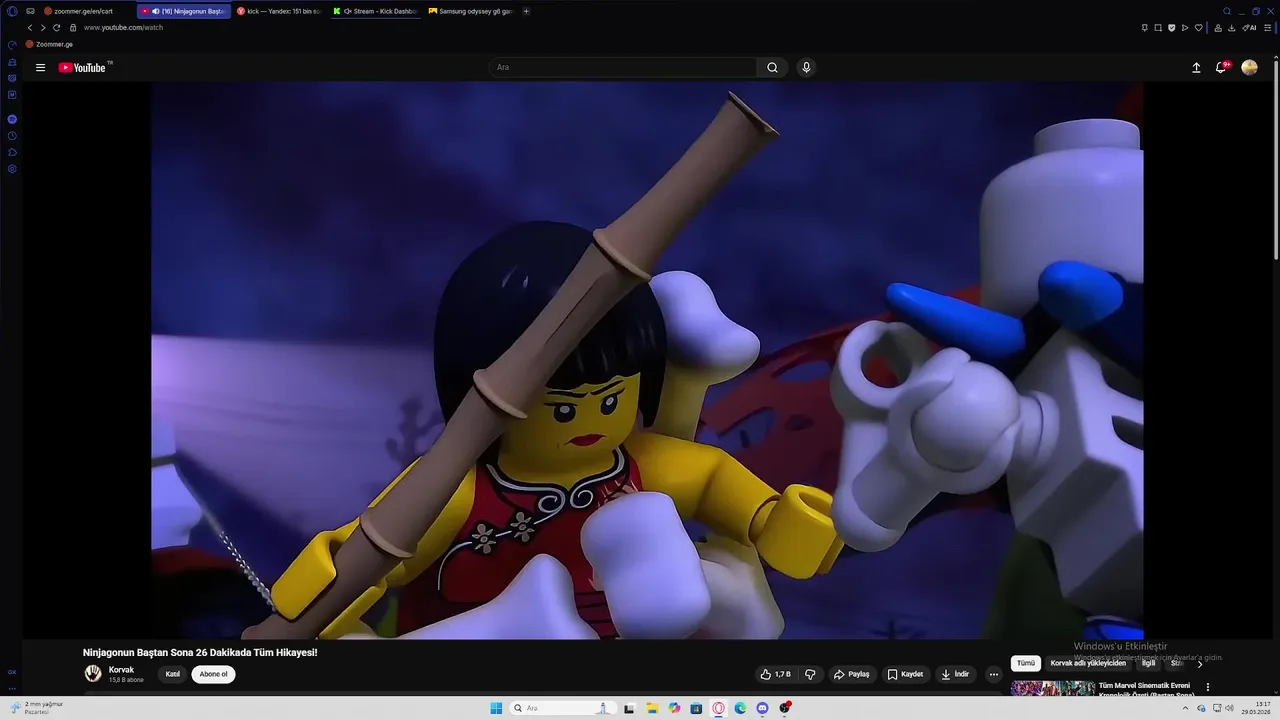The width and height of the screenshot is (1280, 720).
Task: Switch to the Samsung odyssey g6 tab
Action: coord(470,11)
